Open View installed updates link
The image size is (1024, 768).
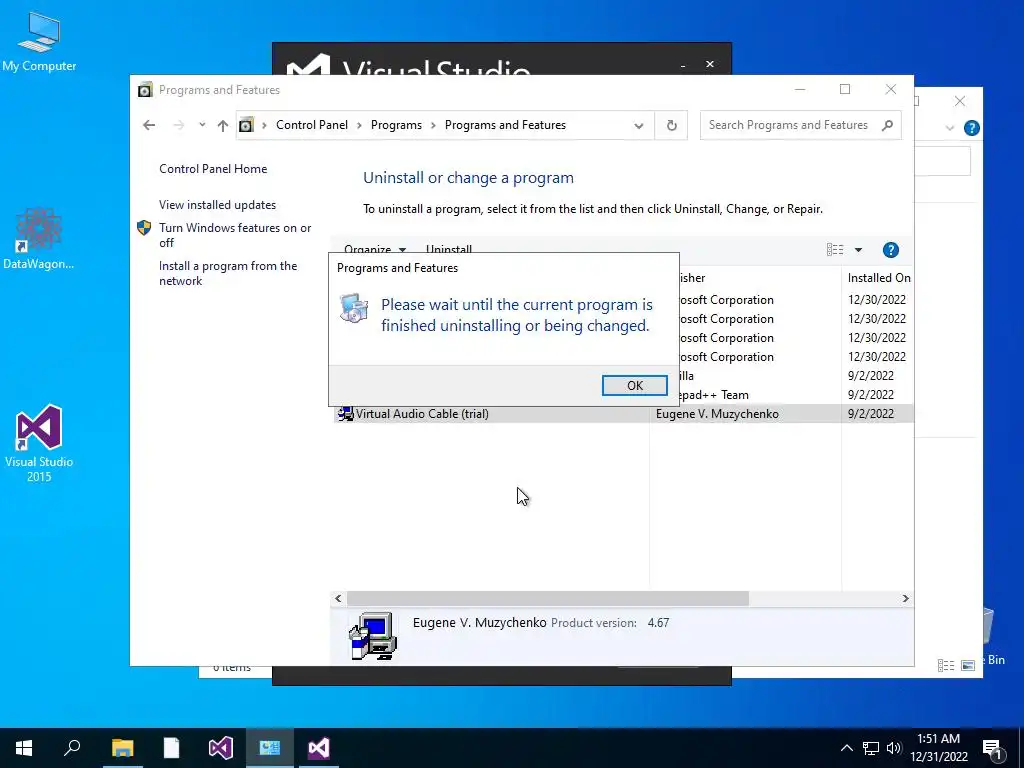[x=217, y=204]
